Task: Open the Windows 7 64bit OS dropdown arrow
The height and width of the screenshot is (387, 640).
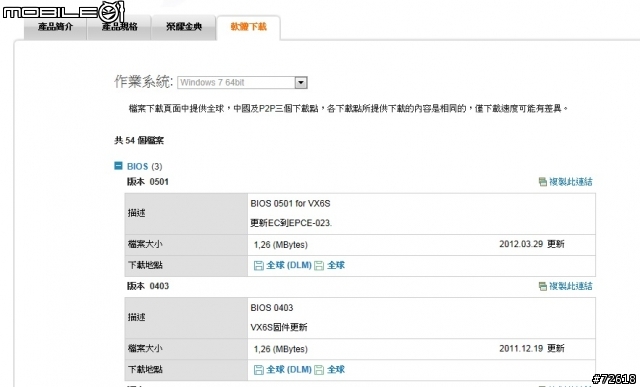Action: (301, 82)
